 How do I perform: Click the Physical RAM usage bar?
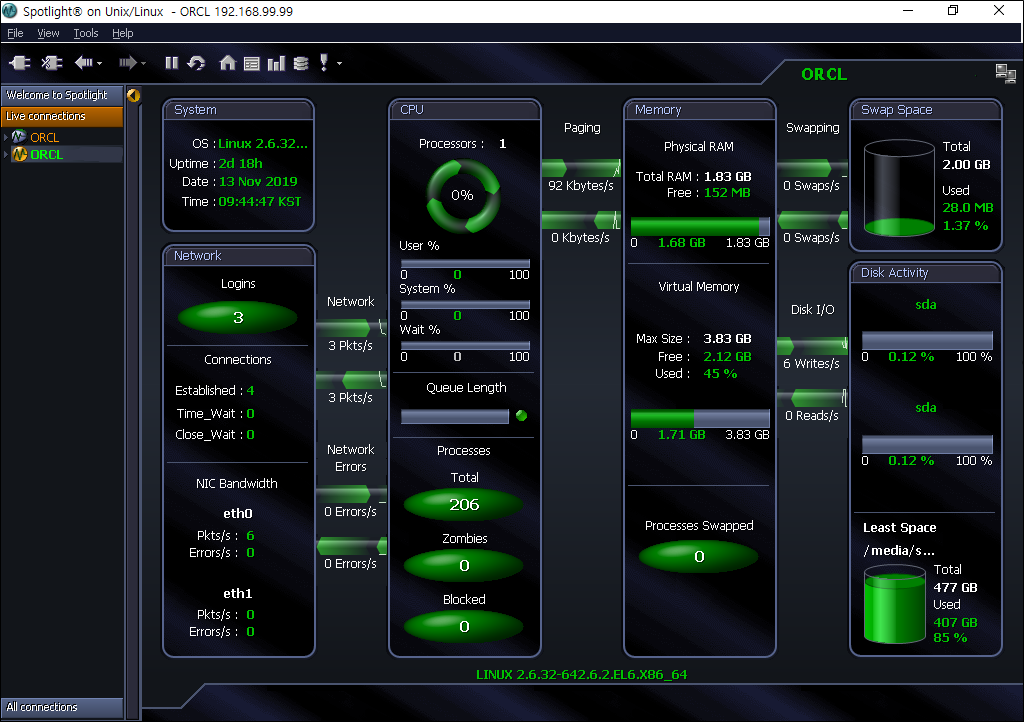700,226
